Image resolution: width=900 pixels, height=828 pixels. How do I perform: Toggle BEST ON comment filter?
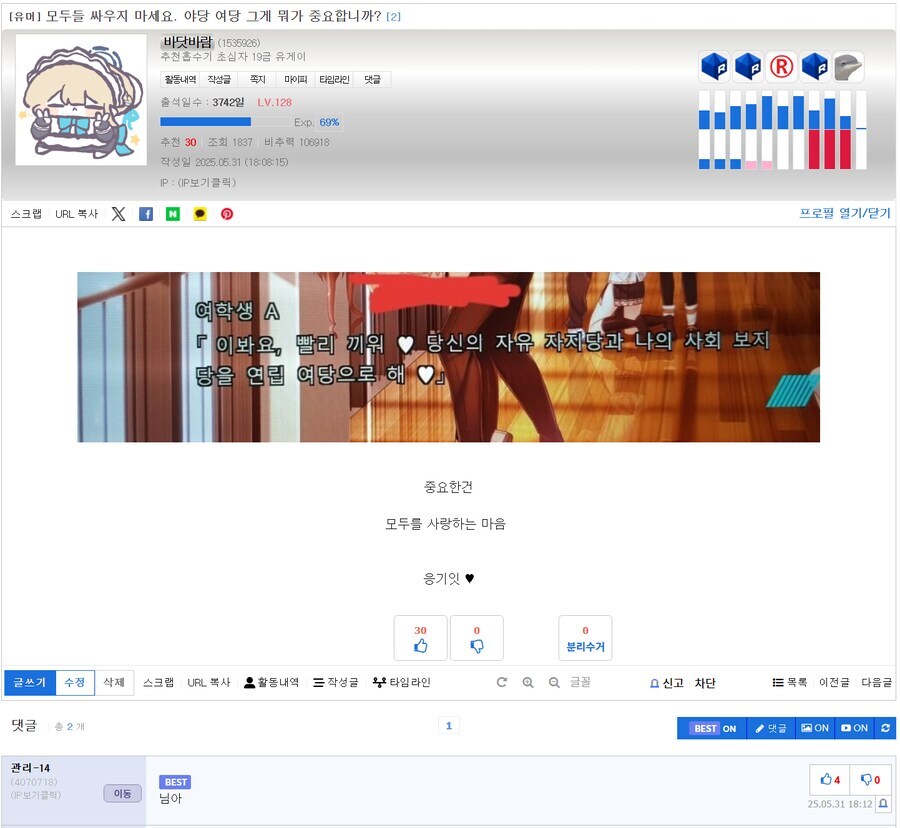click(712, 728)
